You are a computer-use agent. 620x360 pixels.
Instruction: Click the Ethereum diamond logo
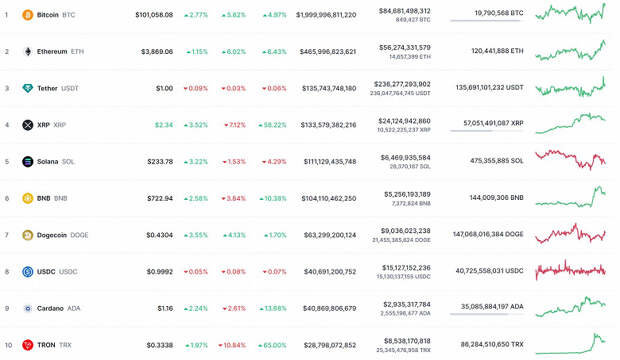point(28,51)
